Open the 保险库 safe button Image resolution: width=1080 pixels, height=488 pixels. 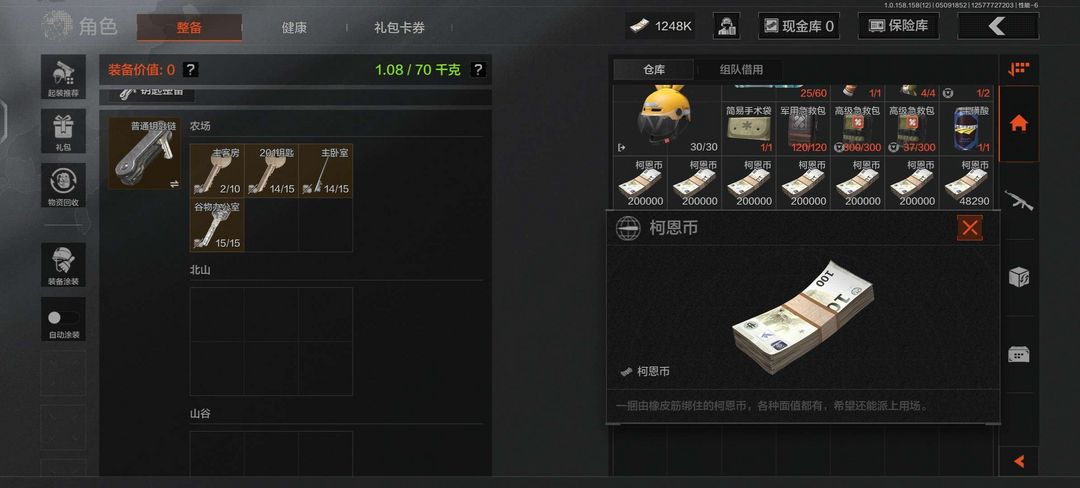(x=899, y=26)
